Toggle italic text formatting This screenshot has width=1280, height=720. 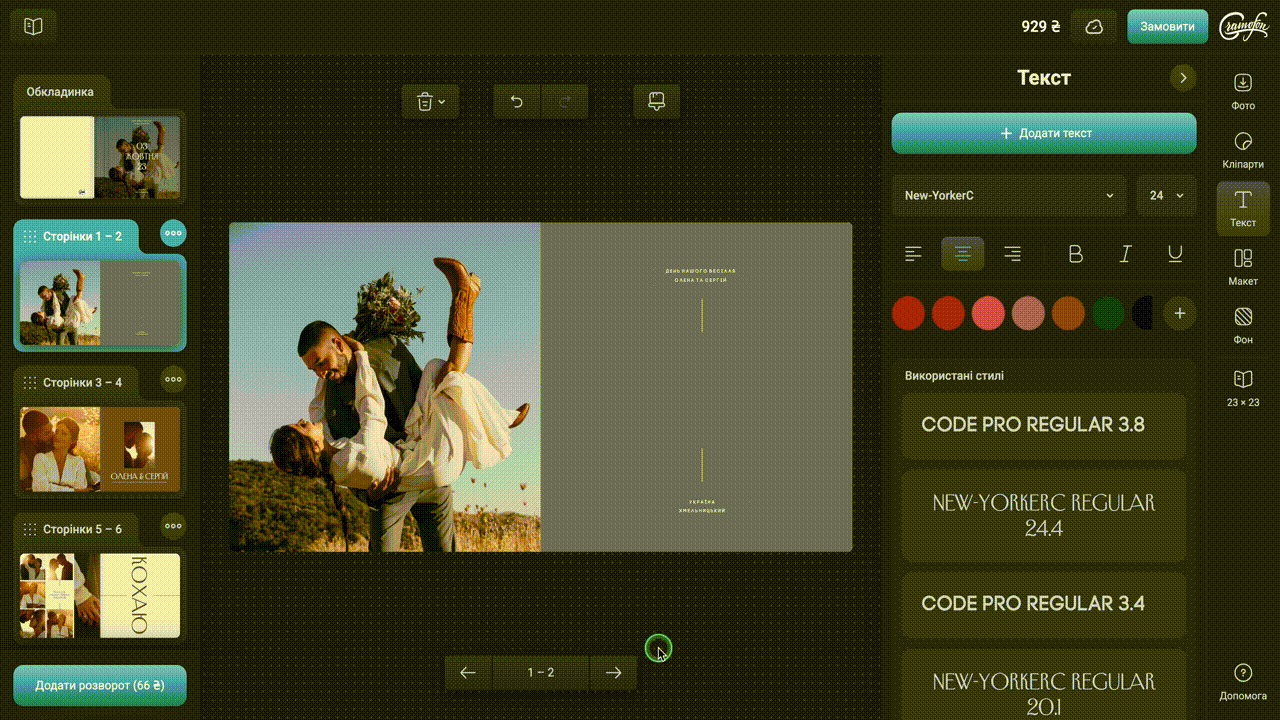pos(1125,254)
